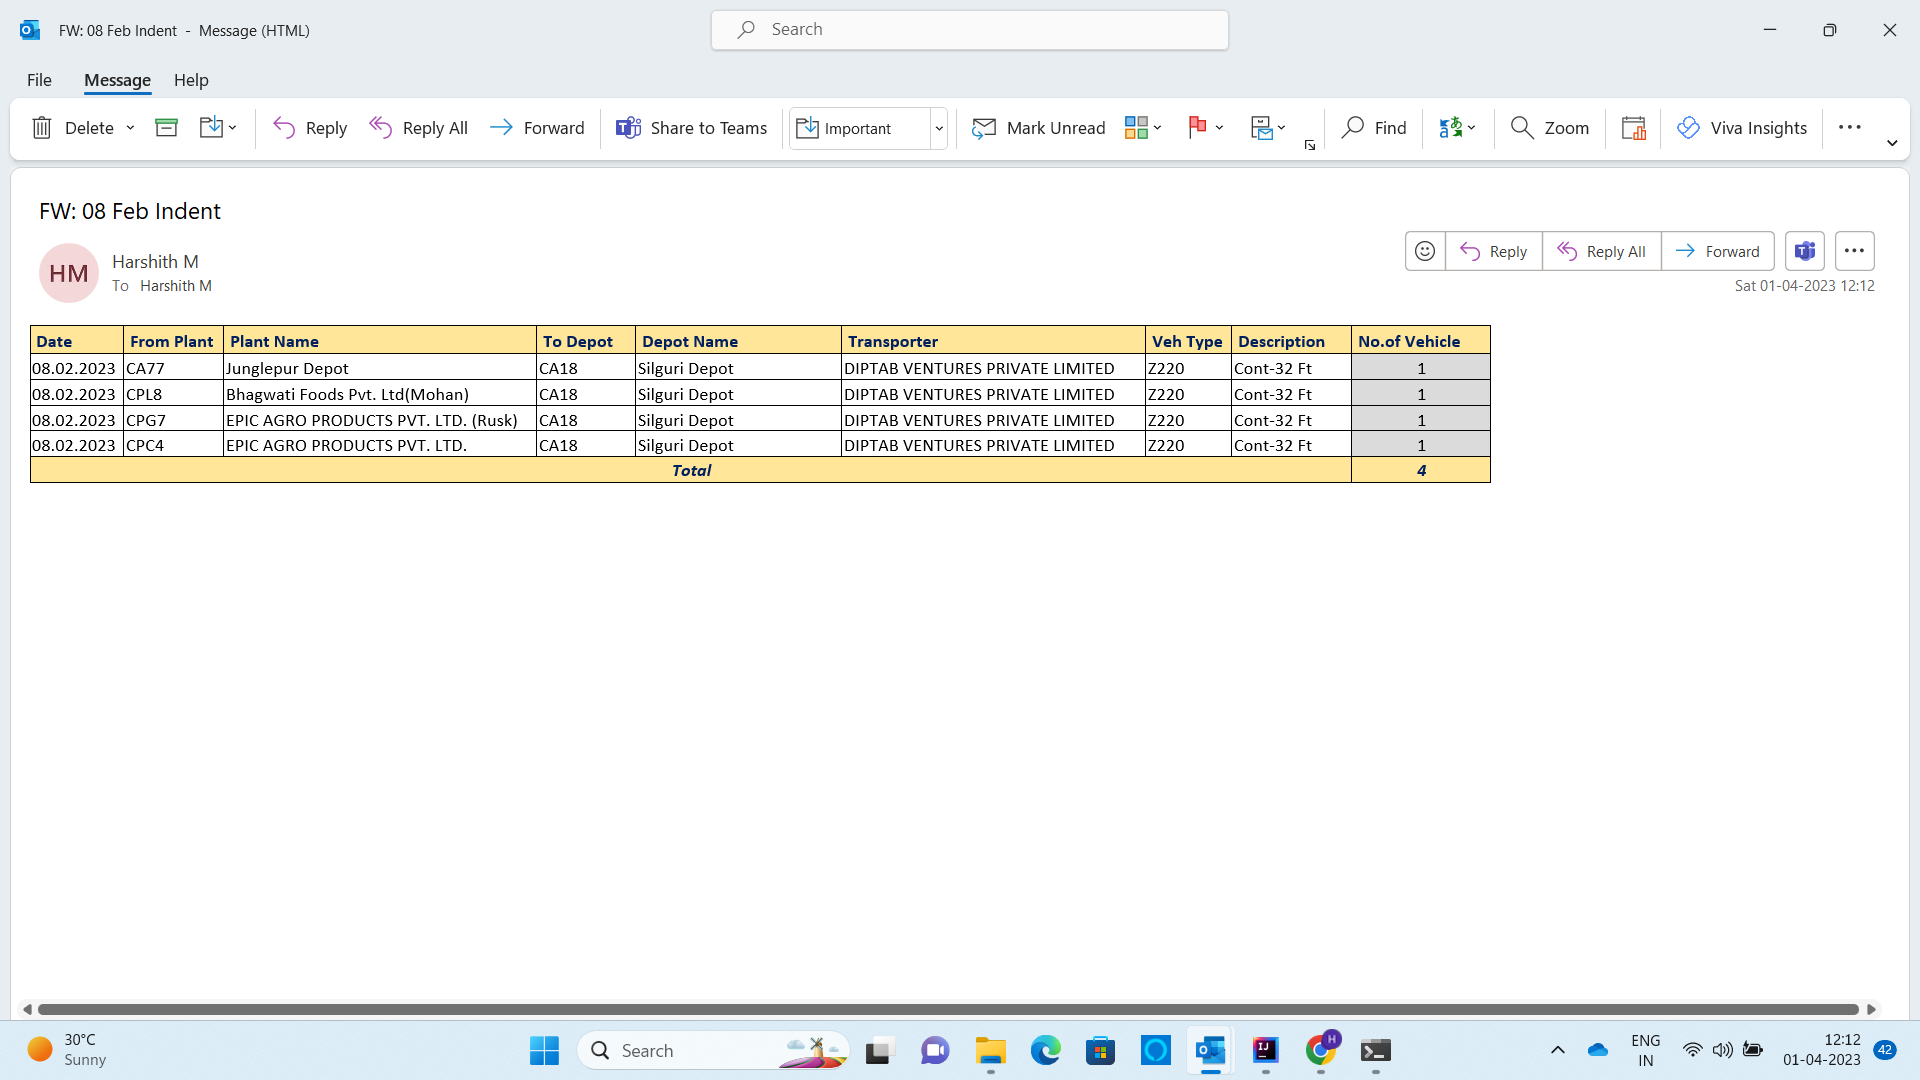Expand the Delete dropdown arrow

click(130, 128)
